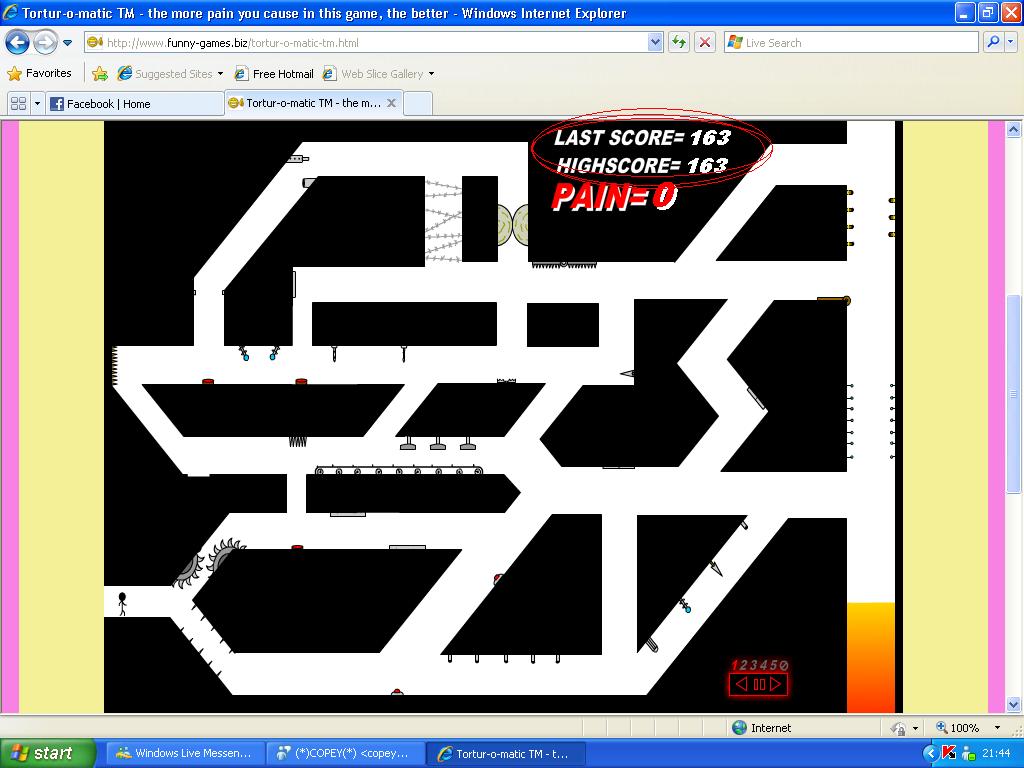Click the red Stop loading icon
1024x768 pixels.
coord(703,42)
